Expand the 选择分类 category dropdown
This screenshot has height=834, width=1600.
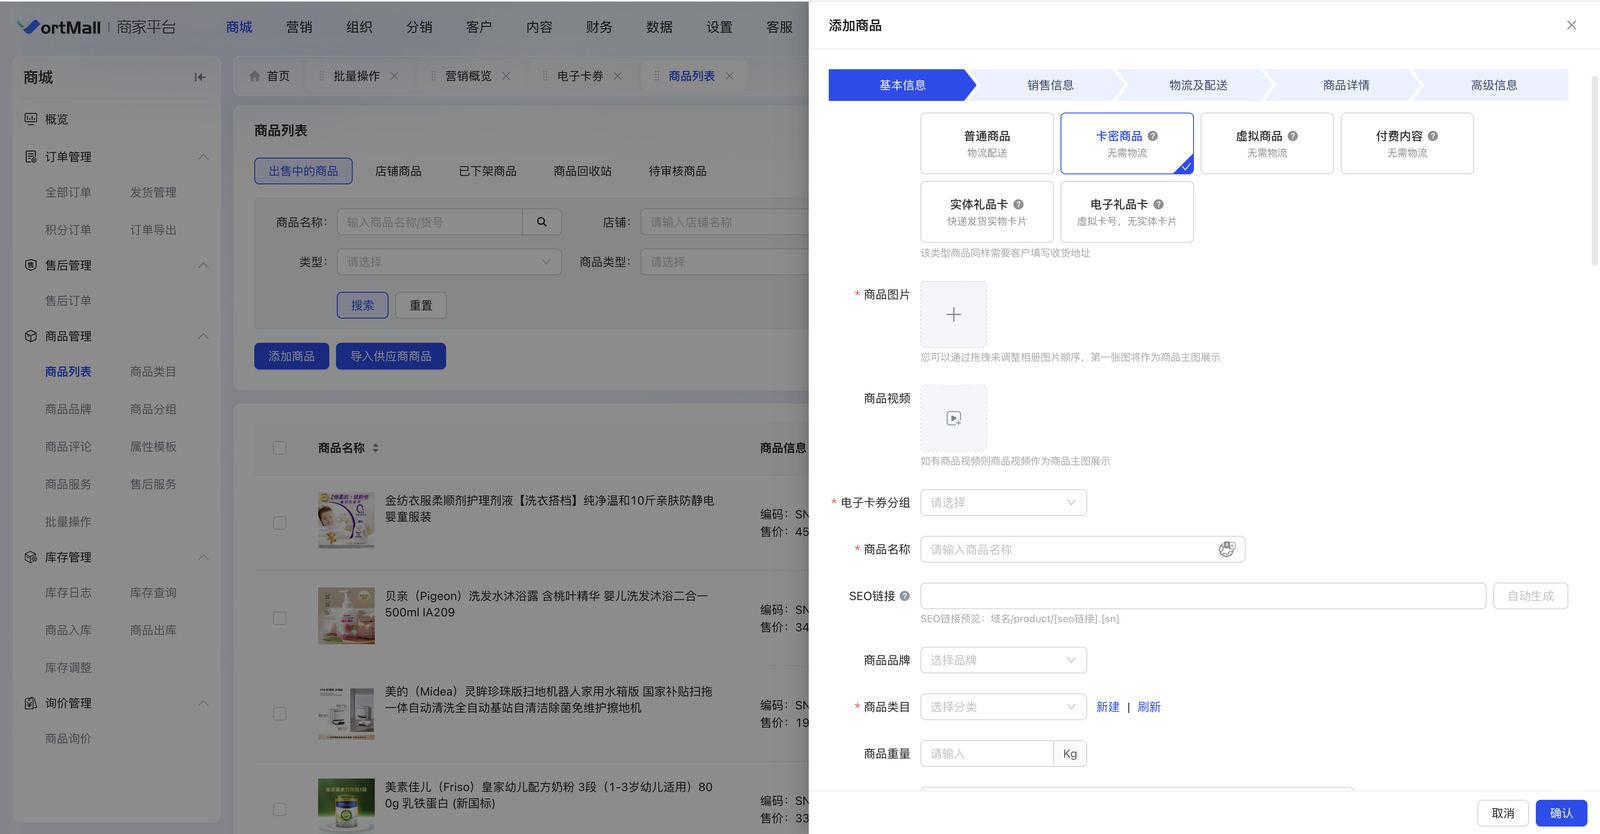[x=1003, y=707]
